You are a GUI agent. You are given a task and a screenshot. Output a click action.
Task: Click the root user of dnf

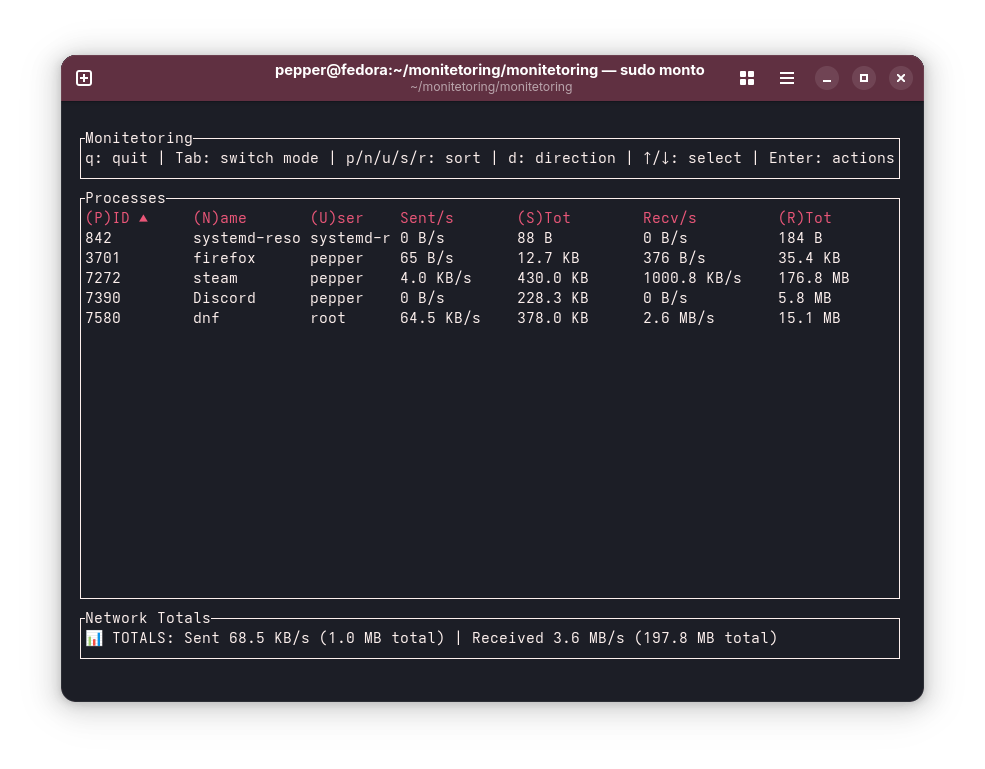[328, 319]
